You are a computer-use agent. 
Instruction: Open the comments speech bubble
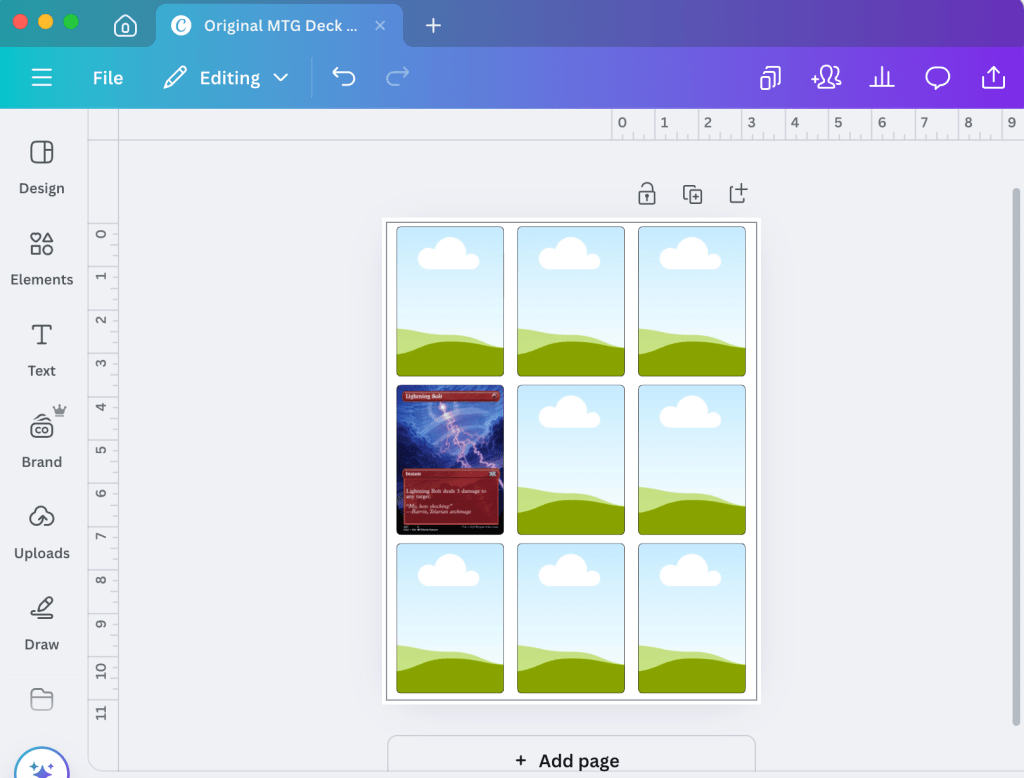[x=937, y=78]
